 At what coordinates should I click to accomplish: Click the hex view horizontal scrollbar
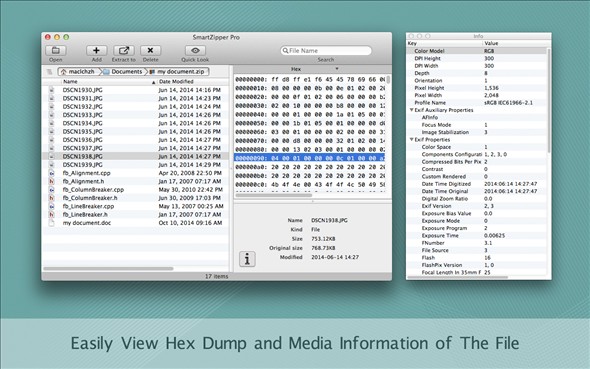click(x=274, y=195)
